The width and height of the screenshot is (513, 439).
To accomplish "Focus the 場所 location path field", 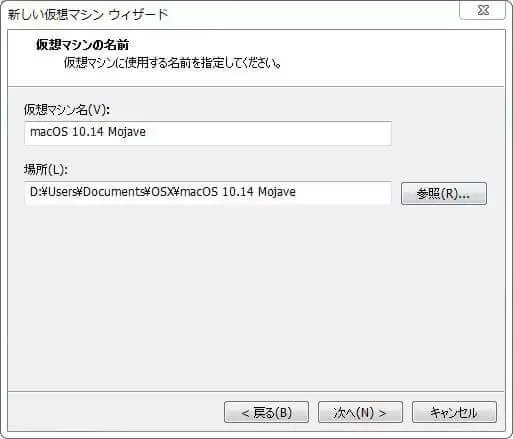I will pyautogui.click(x=208, y=193).
